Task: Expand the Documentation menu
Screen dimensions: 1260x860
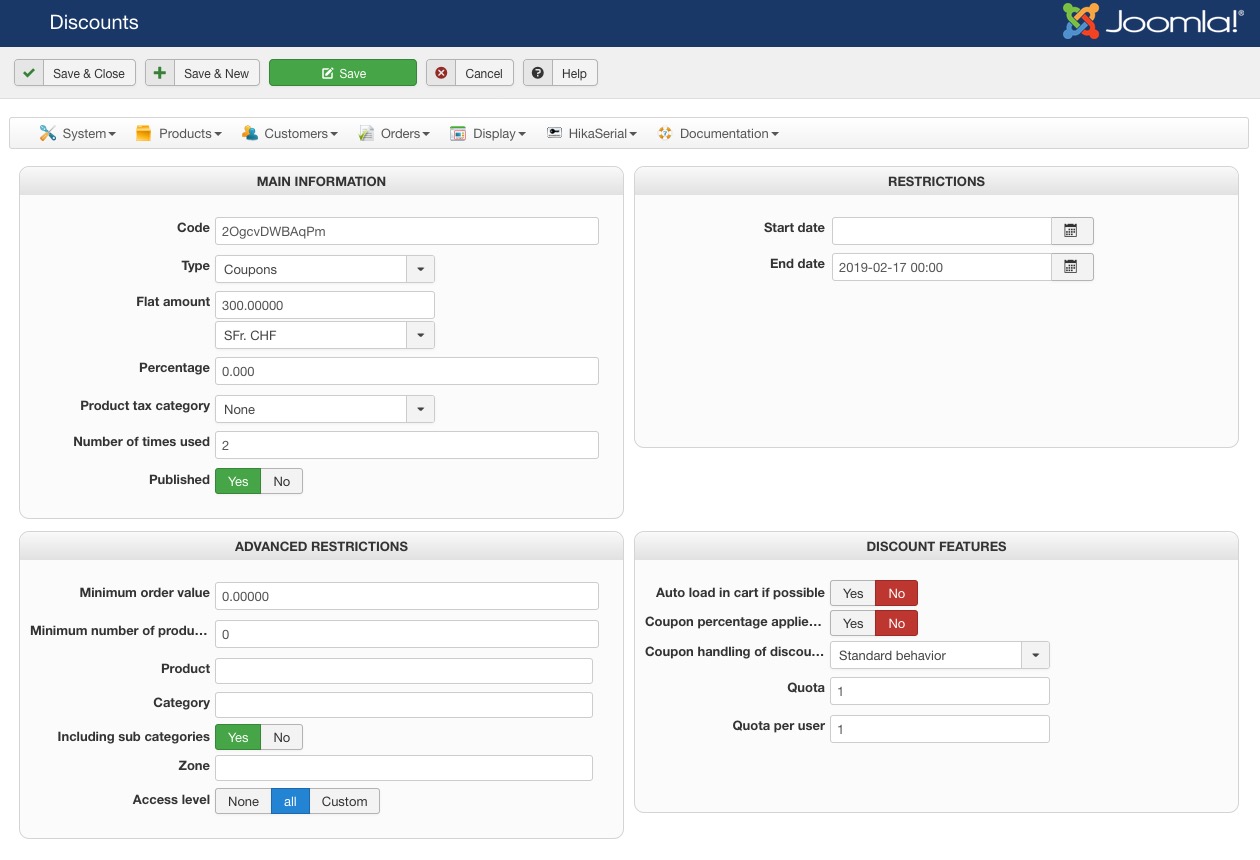Action: [718, 133]
